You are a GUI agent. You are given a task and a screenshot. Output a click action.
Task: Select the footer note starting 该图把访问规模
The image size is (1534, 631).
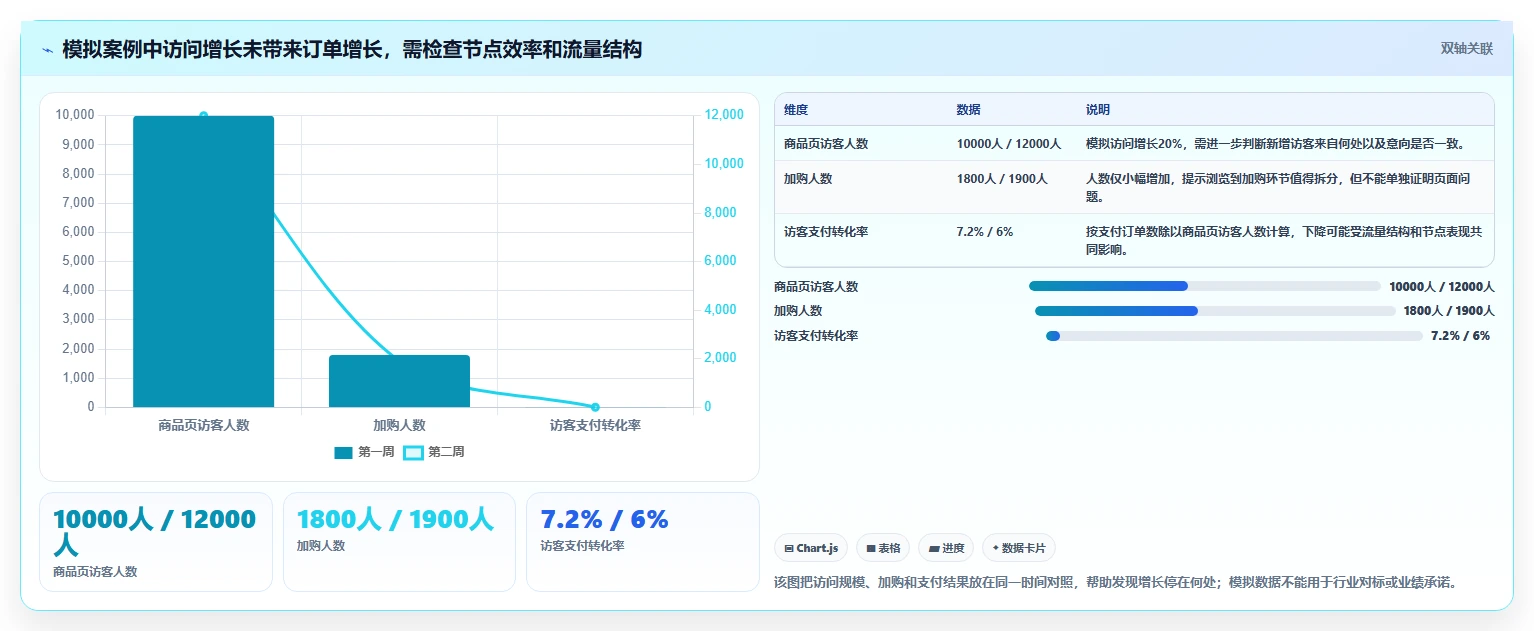[1115, 583]
